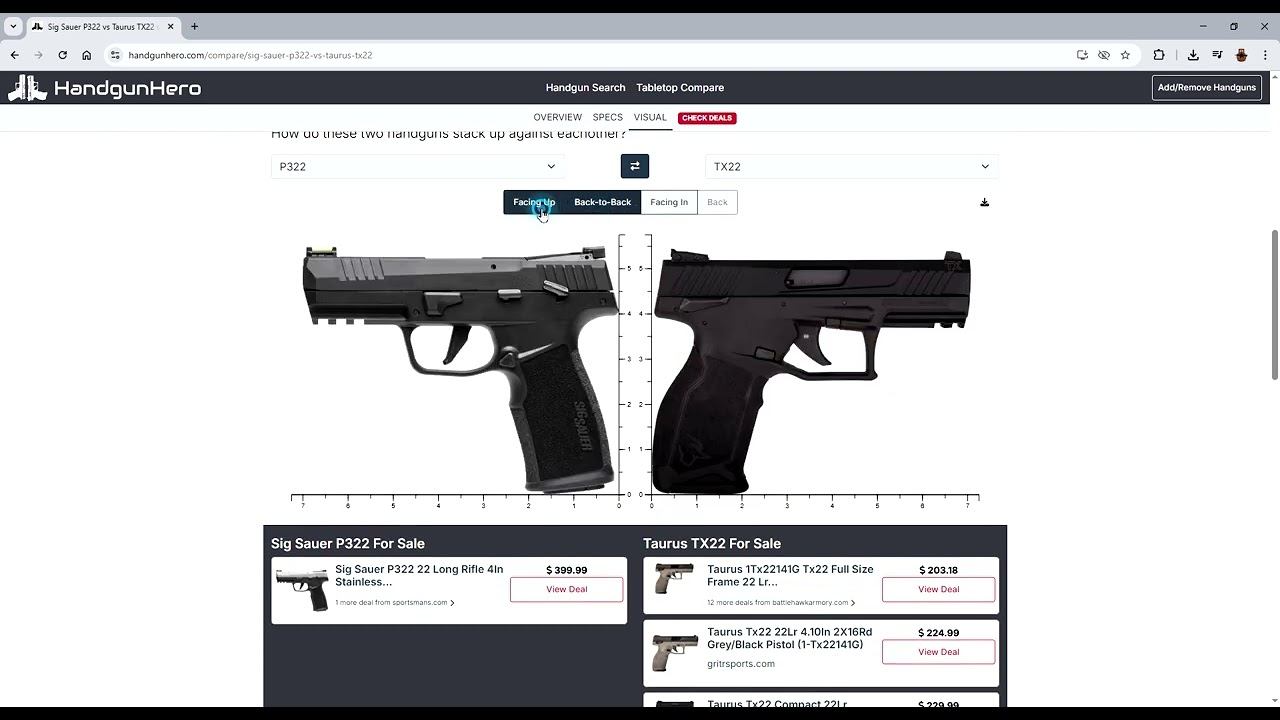1280x720 pixels.
Task: Click the Sig Sauer P322 For Sale heading
Action: (348, 544)
